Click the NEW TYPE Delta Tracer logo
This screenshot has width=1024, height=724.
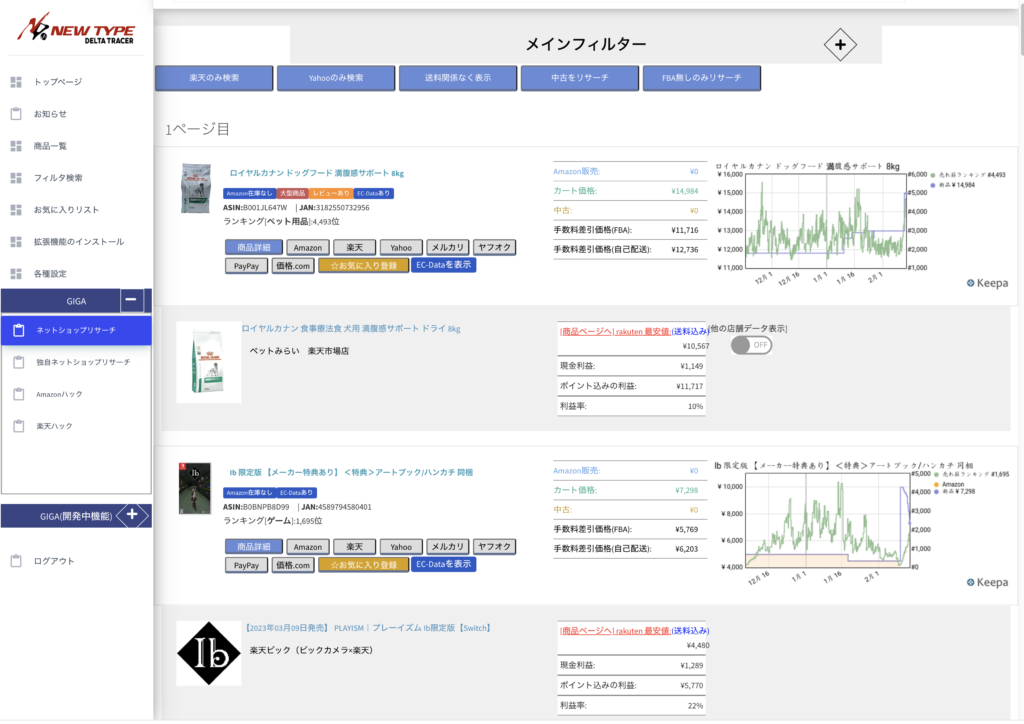[x=76, y=28]
